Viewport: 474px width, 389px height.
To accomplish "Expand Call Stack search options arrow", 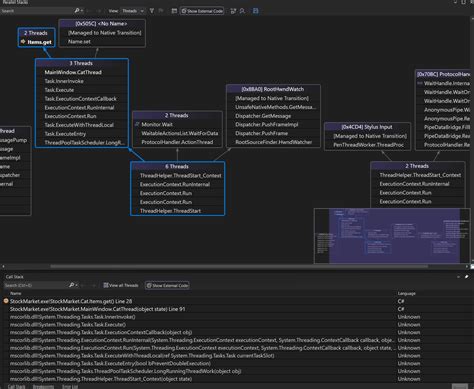I will click(77, 285).
